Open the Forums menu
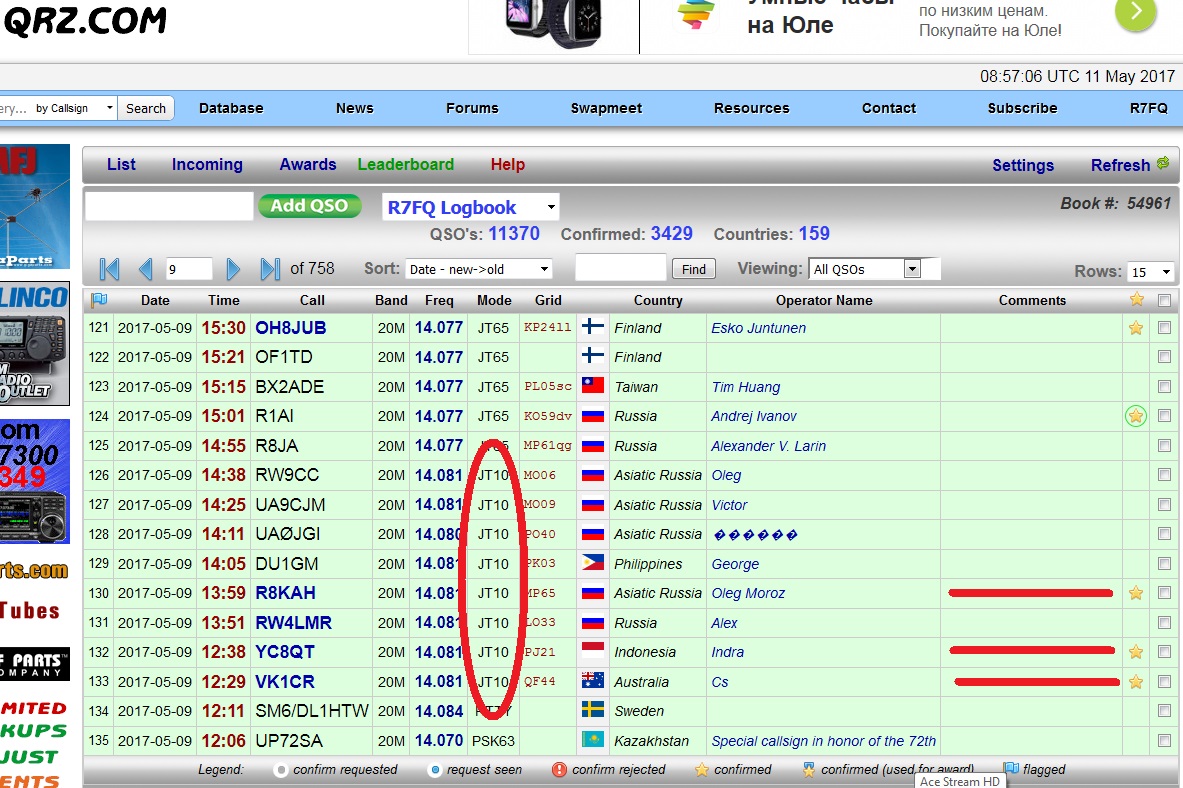This screenshot has width=1183, height=788. click(472, 108)
